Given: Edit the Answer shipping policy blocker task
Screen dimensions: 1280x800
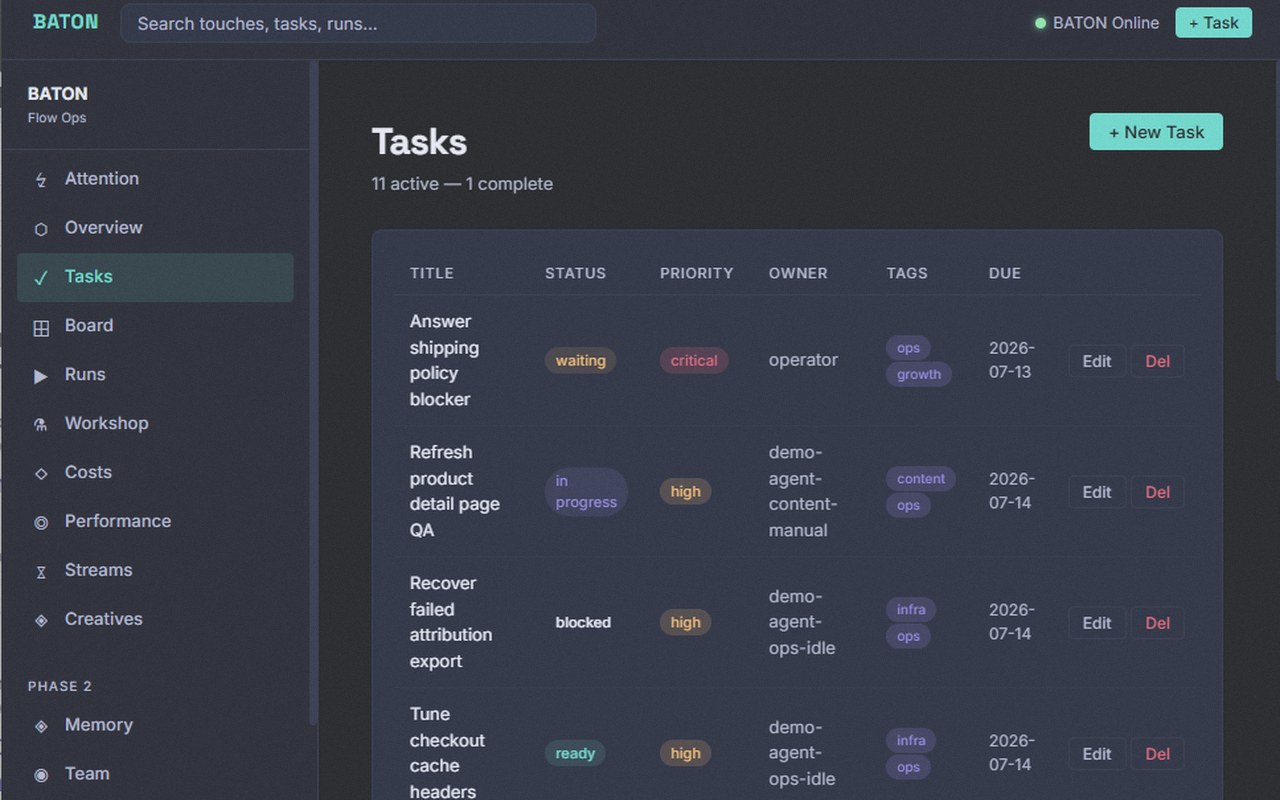Looking at the screenshot, I should (x=1097, y=361).
